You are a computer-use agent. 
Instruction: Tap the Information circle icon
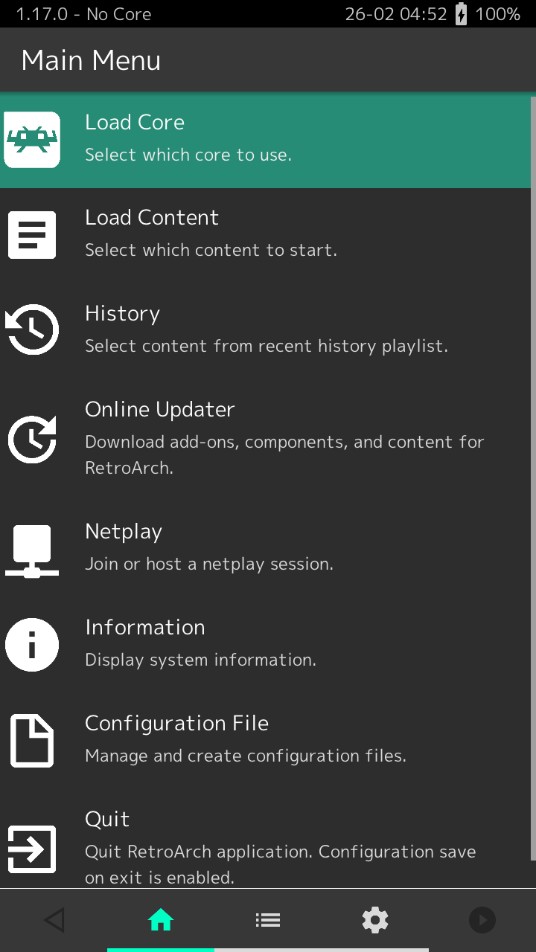(32, 645)
